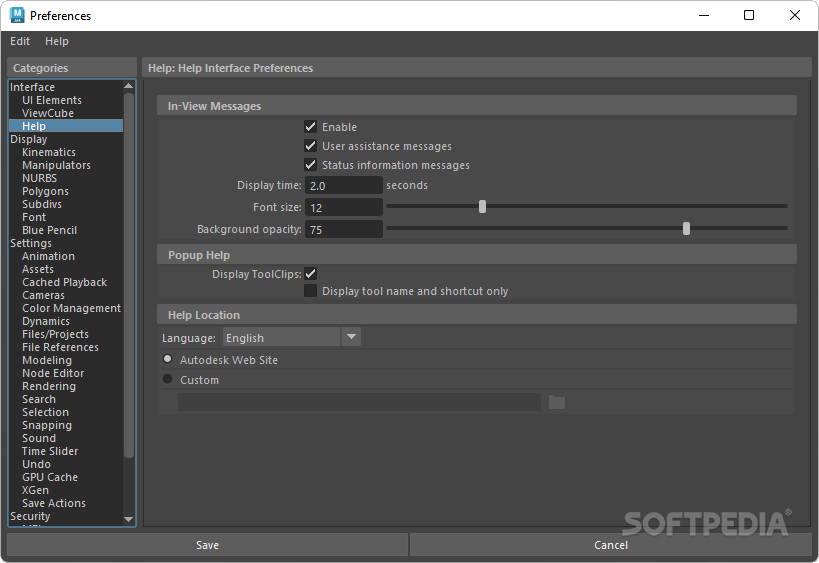
Task: Select Time Slider category
Action: [50, 451]
